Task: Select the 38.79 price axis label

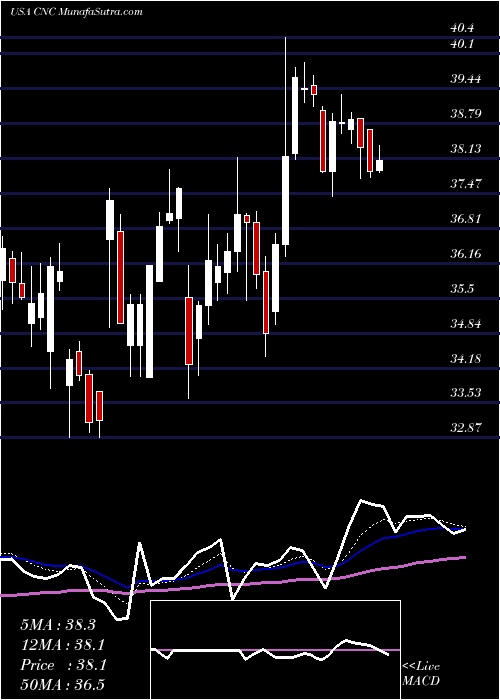Action: (x=466, y=114)
